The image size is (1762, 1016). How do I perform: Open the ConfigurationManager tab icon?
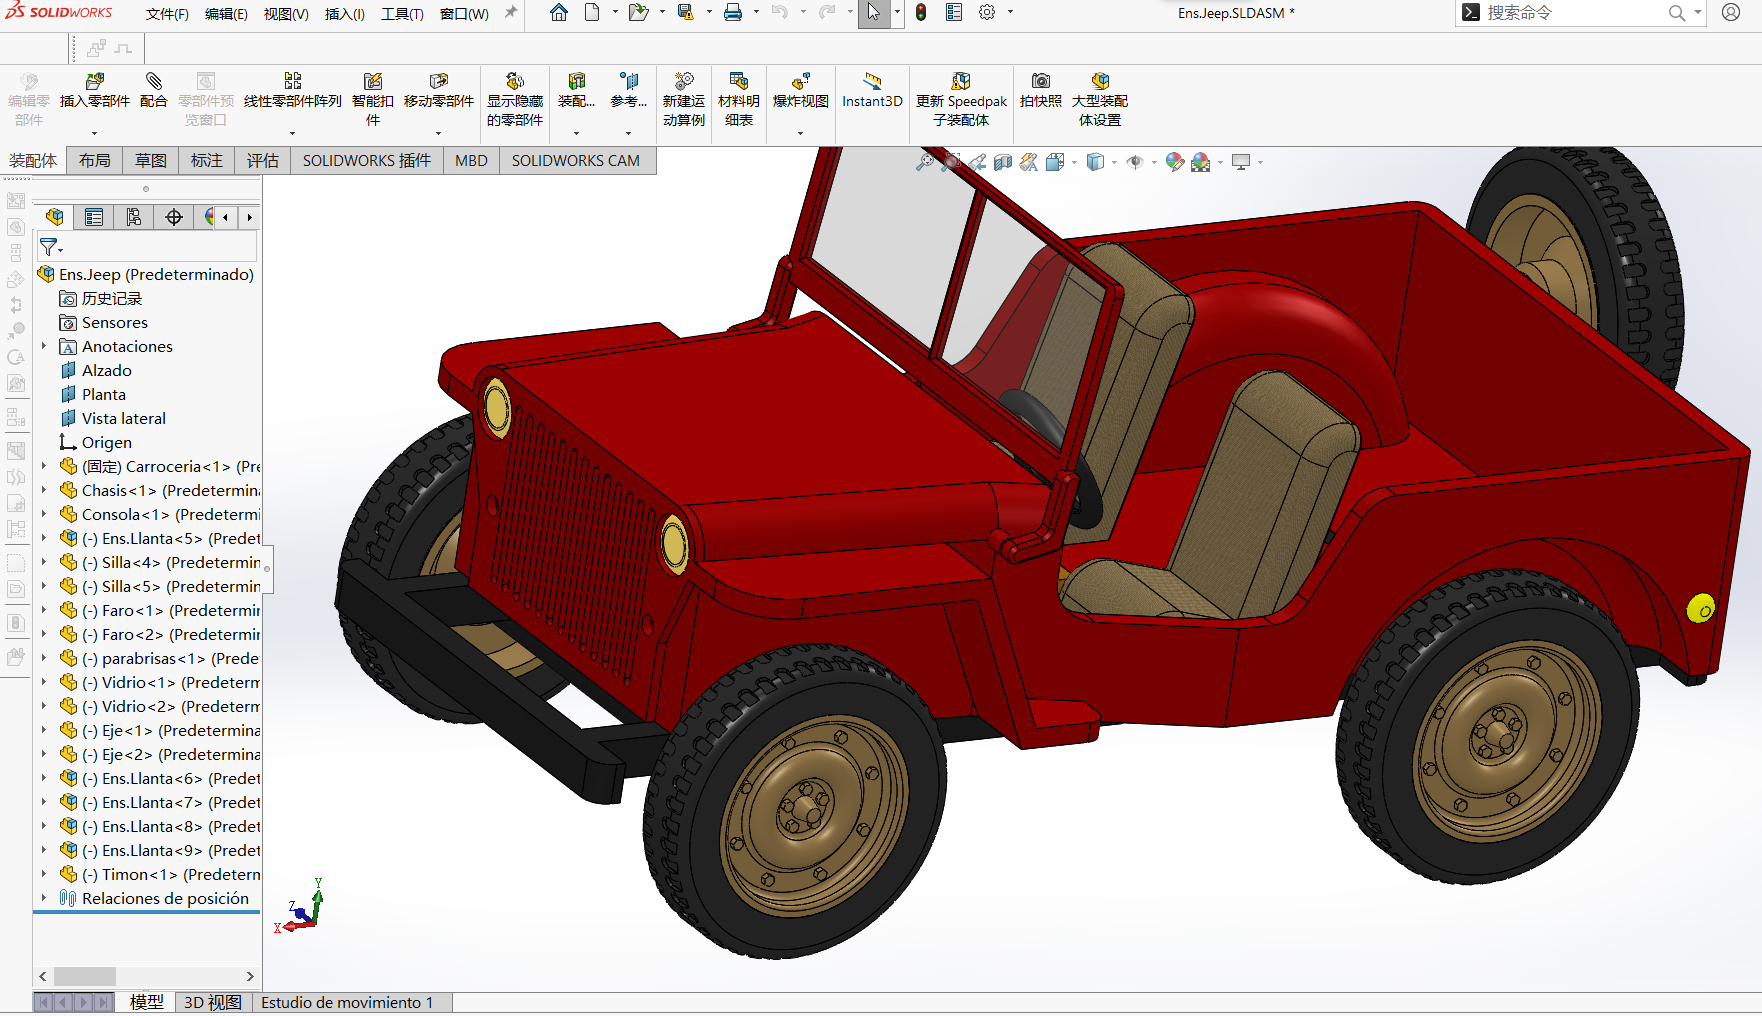coord(134,217)
